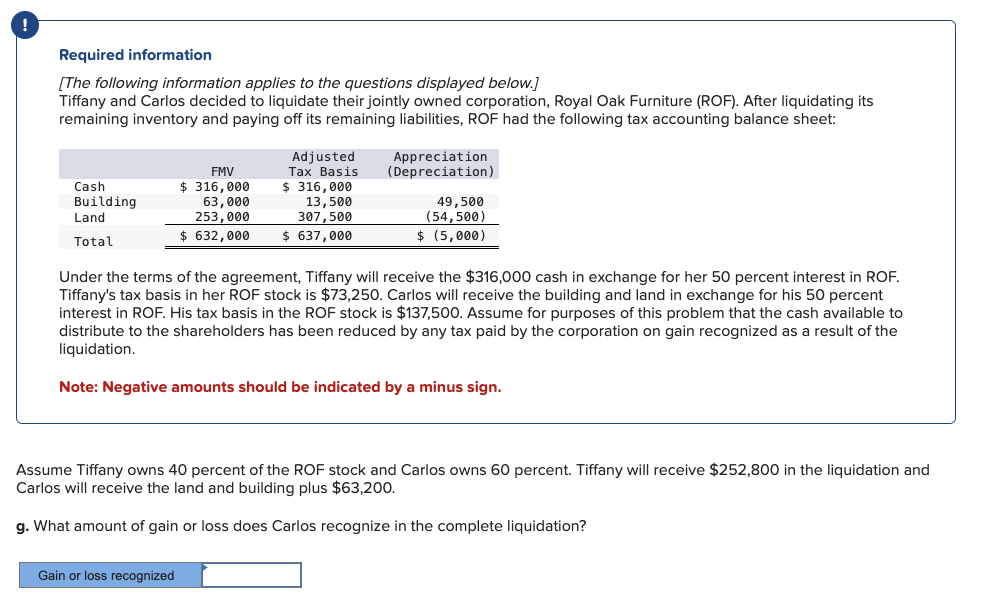The width and height of the screenshot is (997, 615).
Task: Click the Appreciation (Depreciation) column header
Action: [441, 162]
